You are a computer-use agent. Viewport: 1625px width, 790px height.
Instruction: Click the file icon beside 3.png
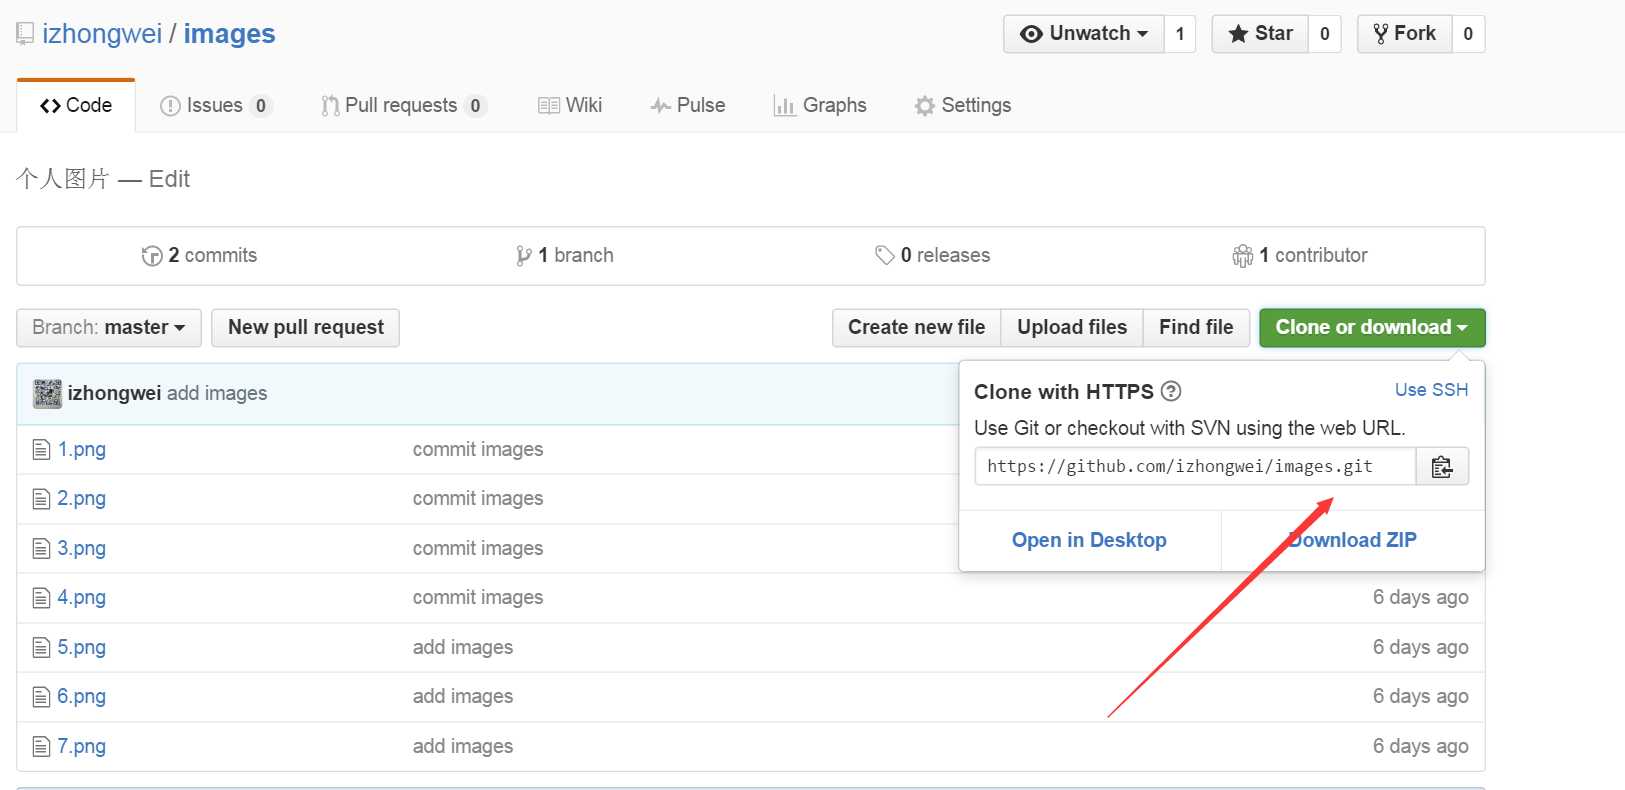tap(41, 549)
